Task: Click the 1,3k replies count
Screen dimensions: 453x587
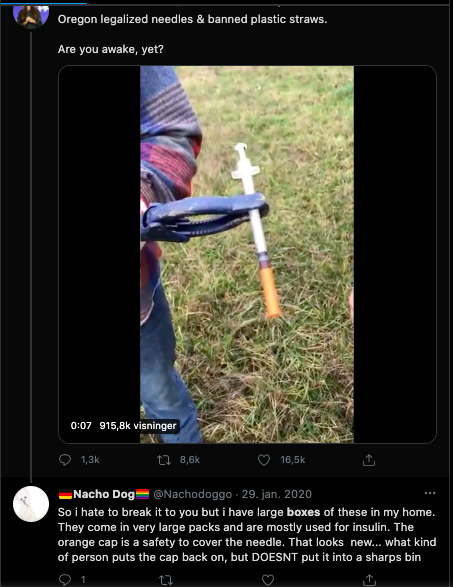Action: tap(90, 460)
